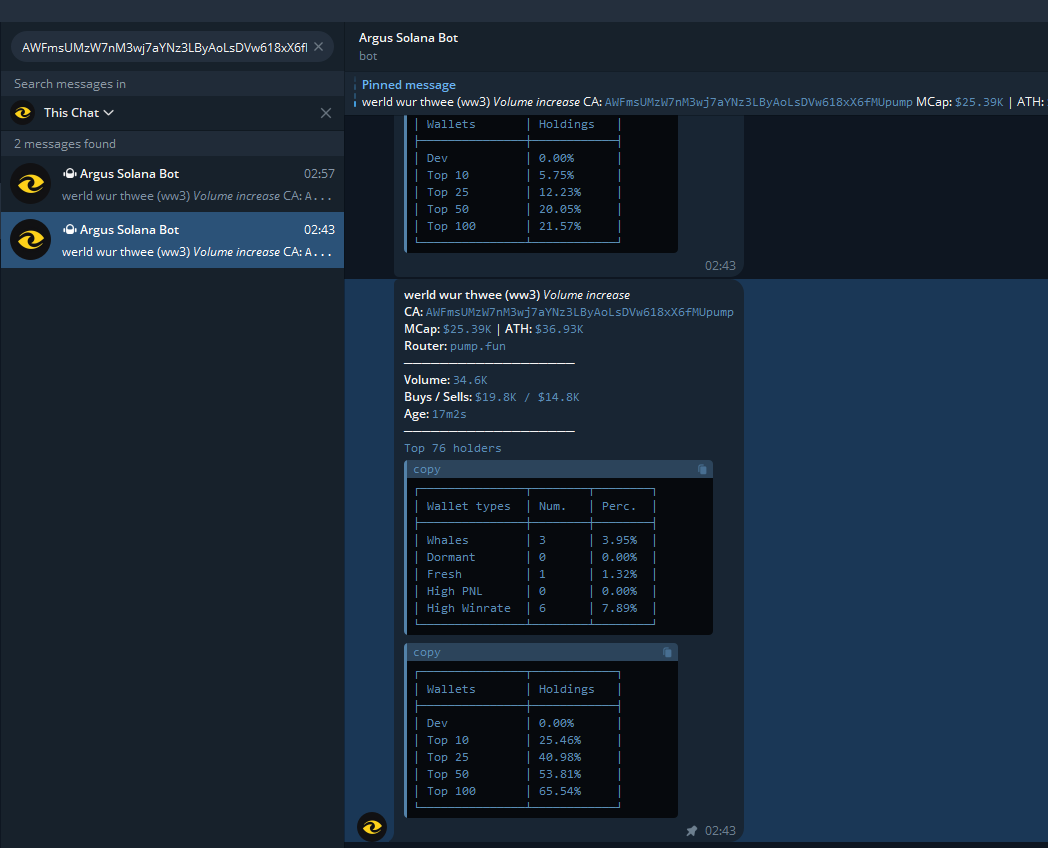Click the Dormant 0.00% wallet row
Viewport: 1048px width, 848px height.
click(535, 557)
